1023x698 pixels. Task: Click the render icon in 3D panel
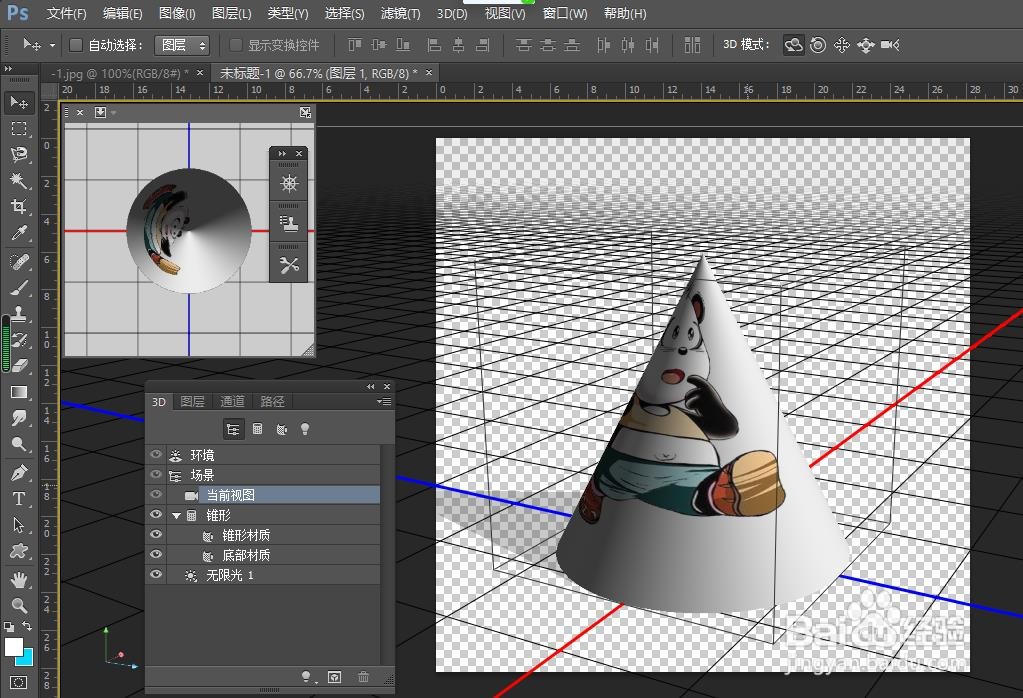(335, 677)
